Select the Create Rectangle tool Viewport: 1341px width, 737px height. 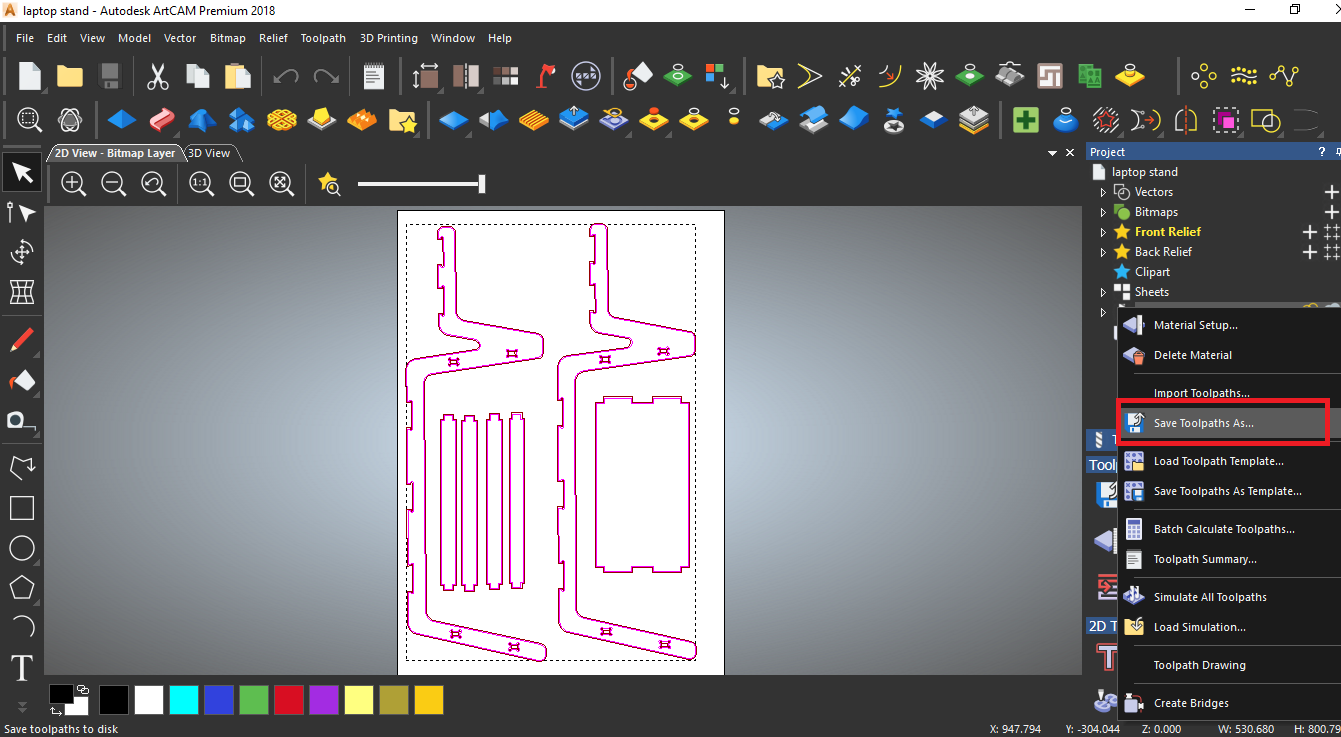click(21, 508)
